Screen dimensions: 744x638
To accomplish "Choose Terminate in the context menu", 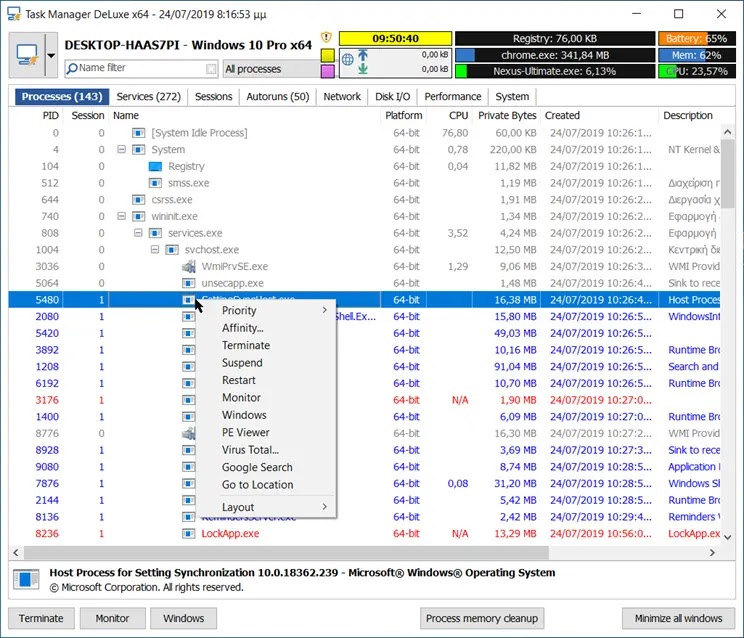I will [267, 345].
